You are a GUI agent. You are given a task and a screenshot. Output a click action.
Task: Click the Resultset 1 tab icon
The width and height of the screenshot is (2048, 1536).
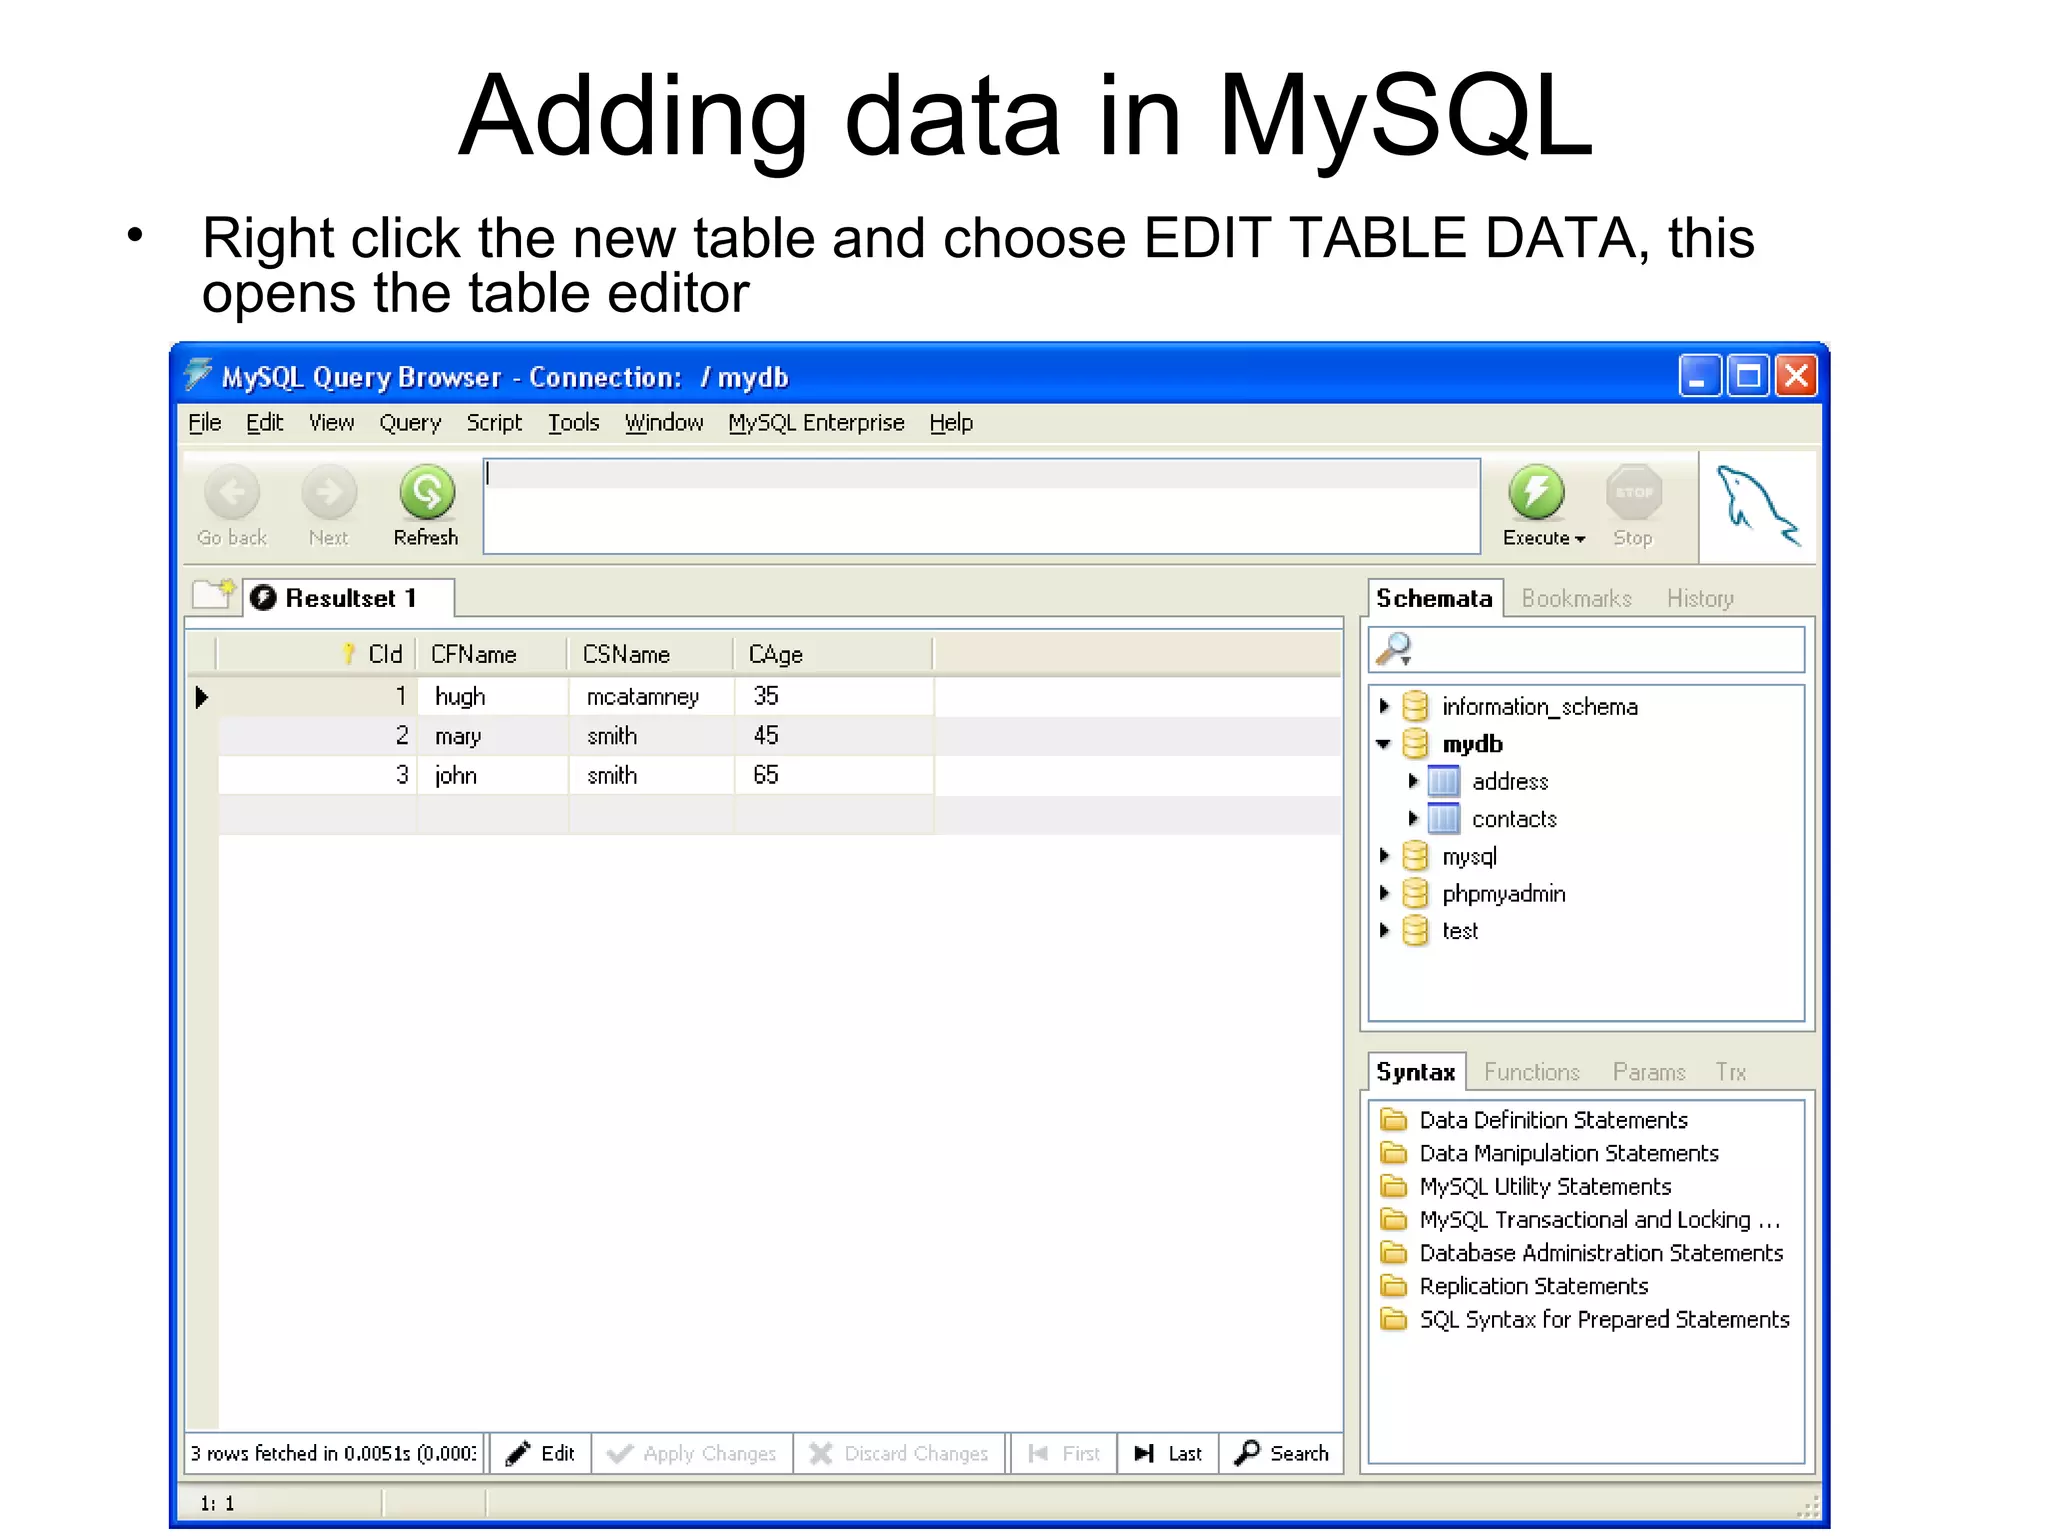263,598
